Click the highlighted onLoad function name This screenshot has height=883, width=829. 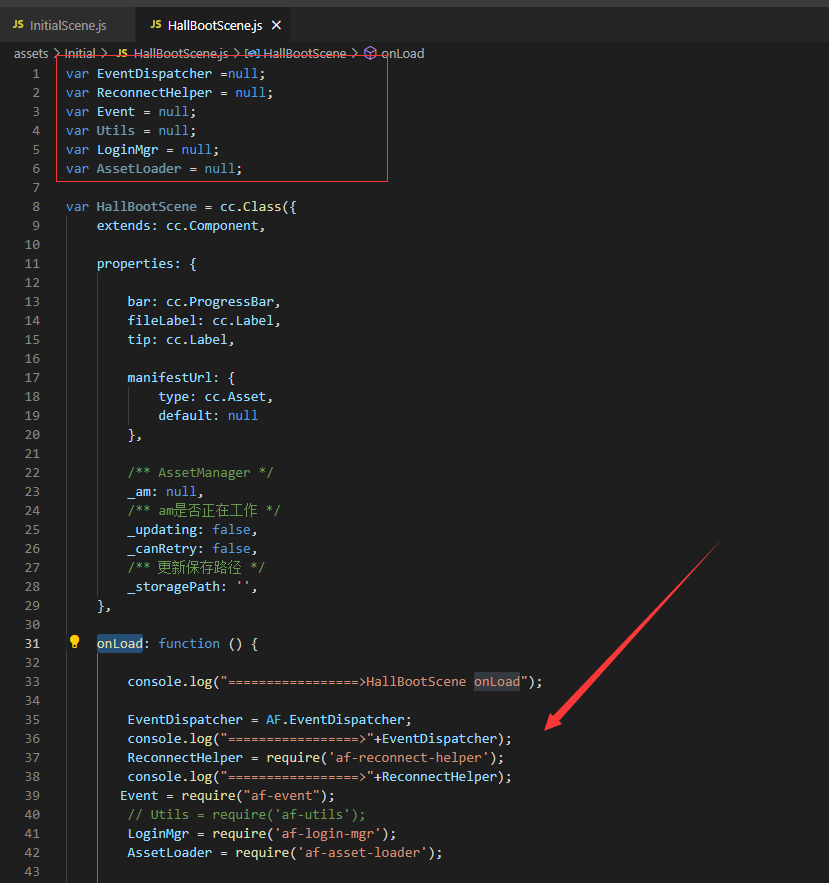click(120, 643)
